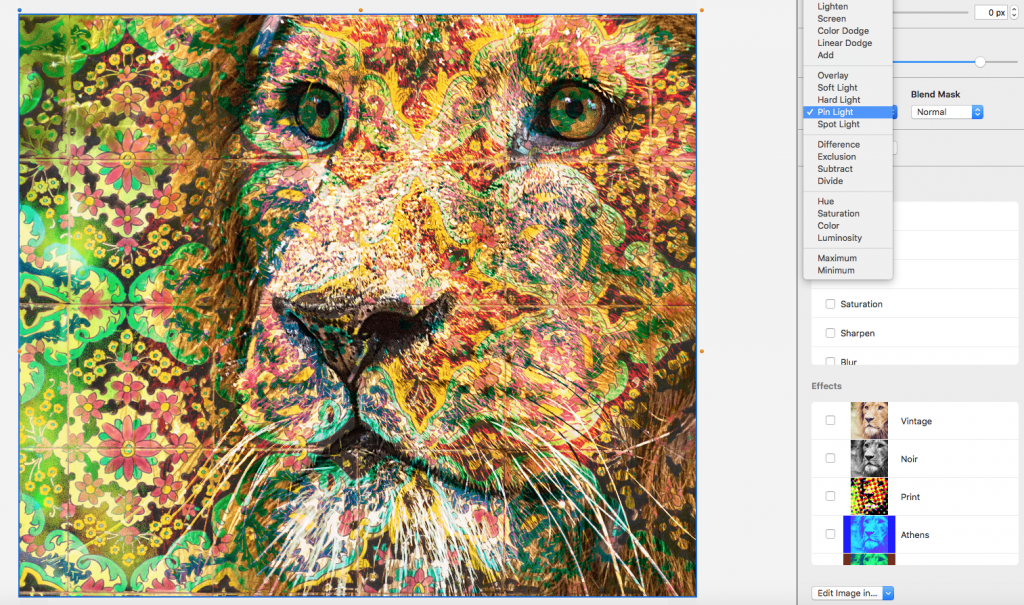Click the Print effect thumbnail

(x=869, y=497)
